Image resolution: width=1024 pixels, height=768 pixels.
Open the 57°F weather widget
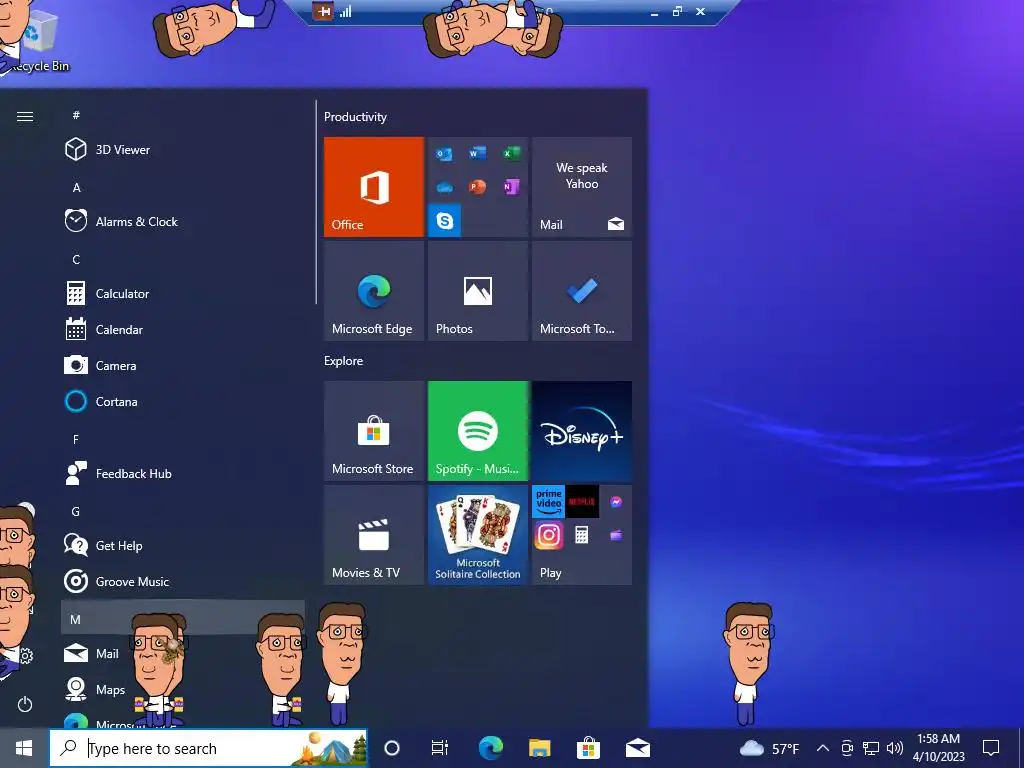tap(769, 748)
